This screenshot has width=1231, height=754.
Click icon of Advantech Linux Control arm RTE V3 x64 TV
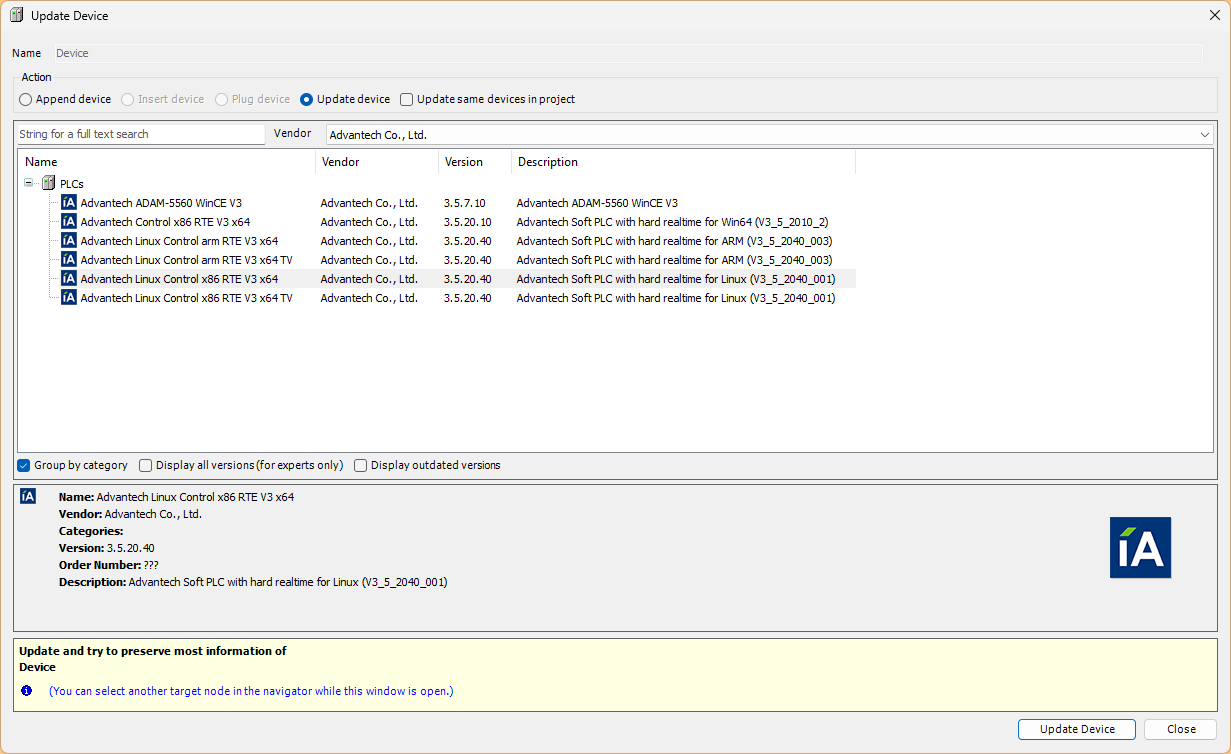(68, 260)
